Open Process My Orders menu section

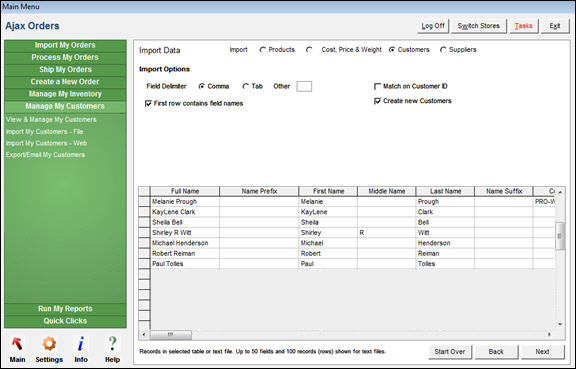tap(65, 57)
